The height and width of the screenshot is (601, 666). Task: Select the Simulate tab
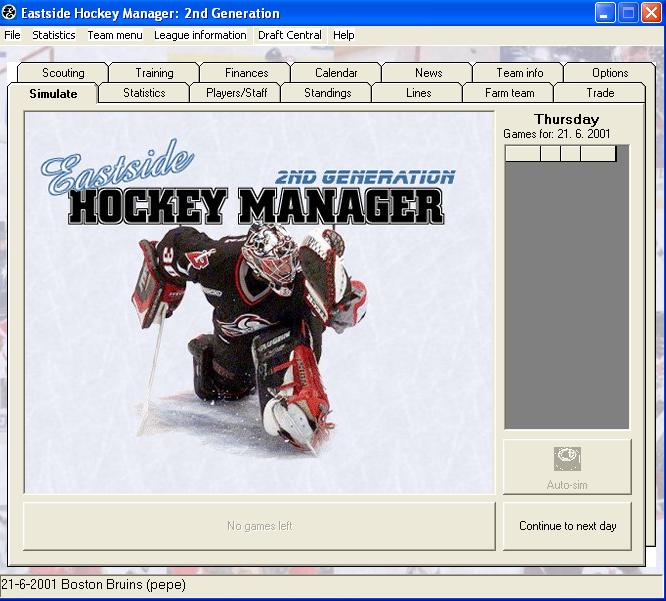click(53, 93)
